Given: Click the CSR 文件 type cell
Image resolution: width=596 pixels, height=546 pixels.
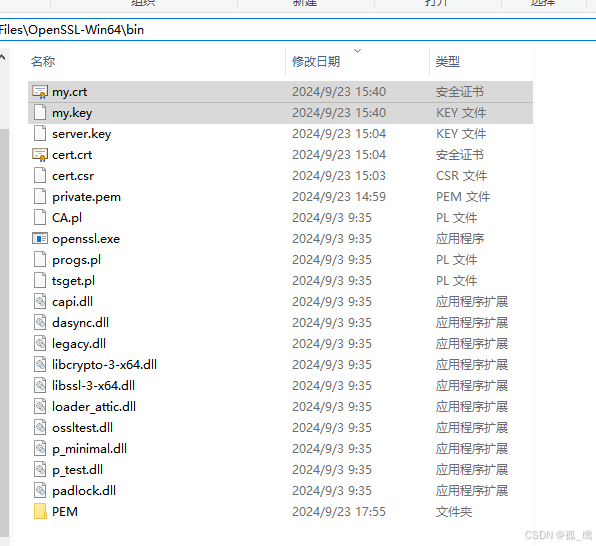Looking at the screenshot, I should [461, 176].
